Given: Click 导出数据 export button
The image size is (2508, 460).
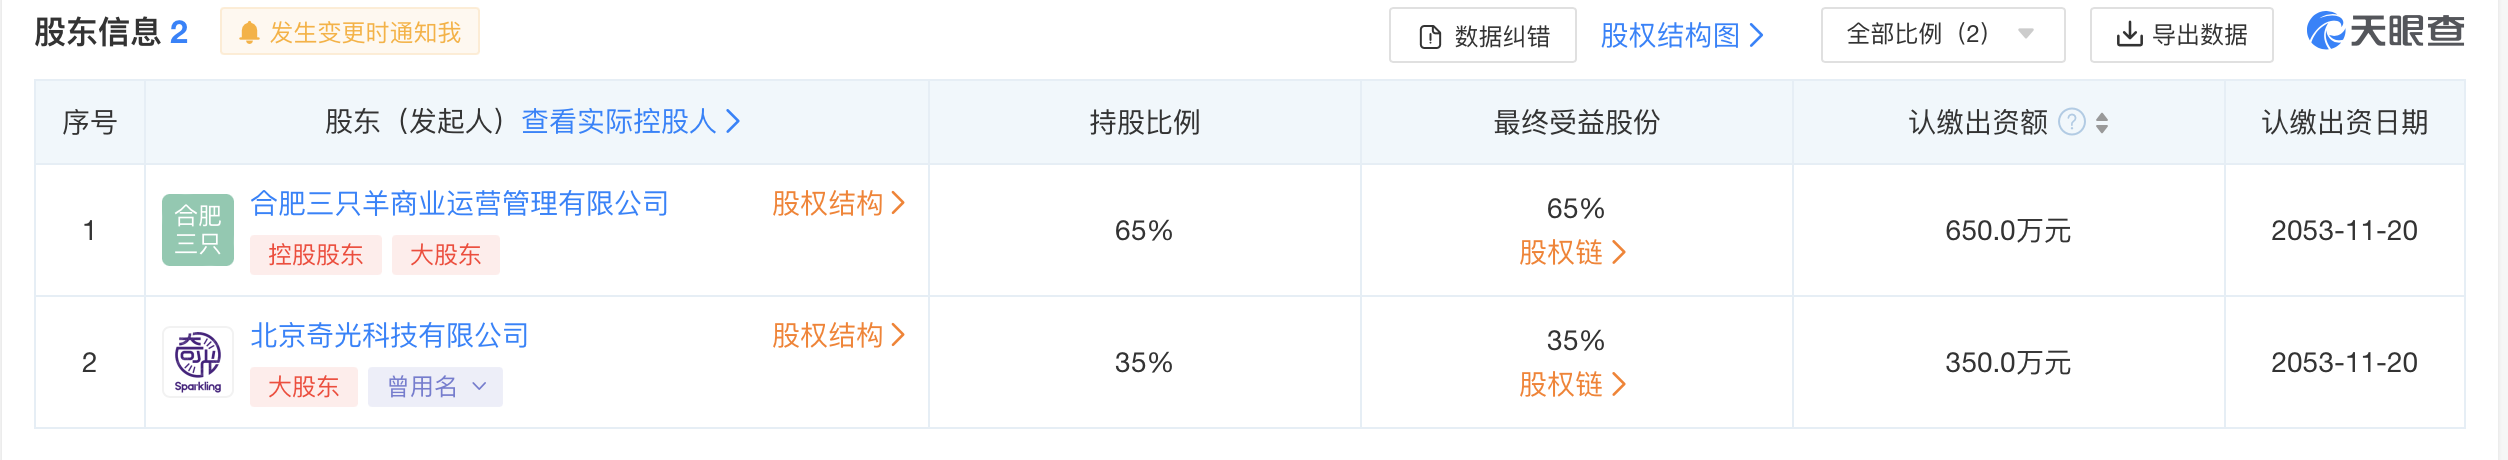Looking at the screenshot, I should point(2181,35).
